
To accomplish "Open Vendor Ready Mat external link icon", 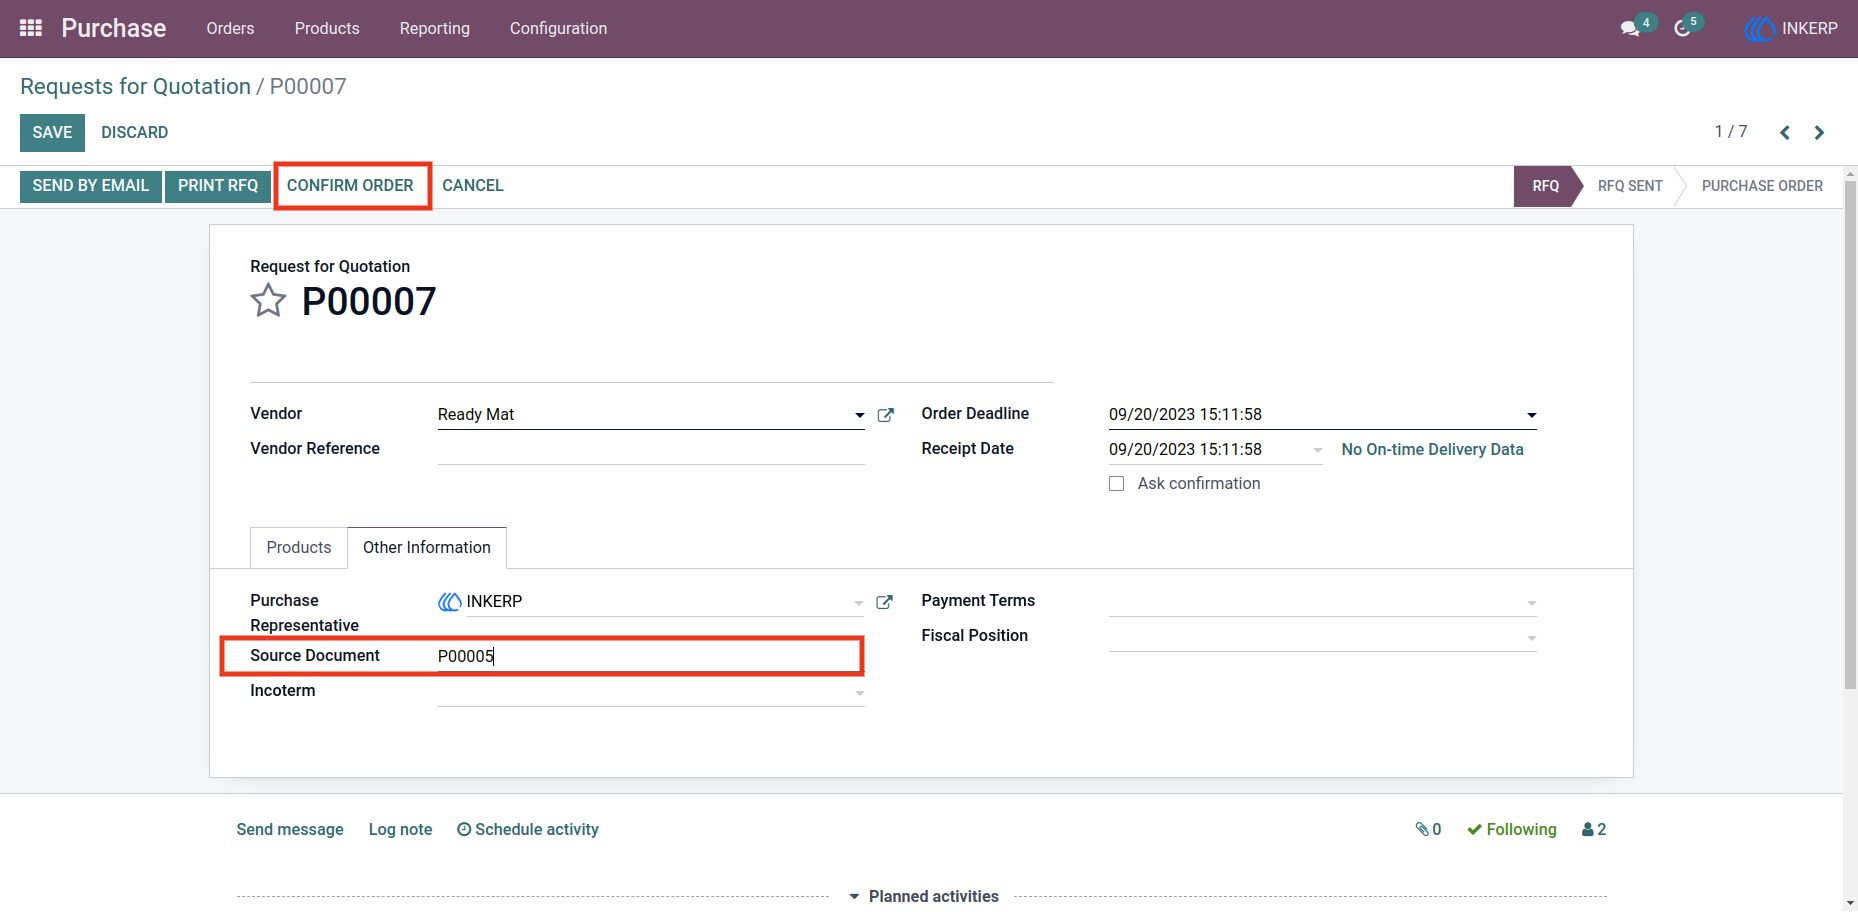I will pos(885,415).
